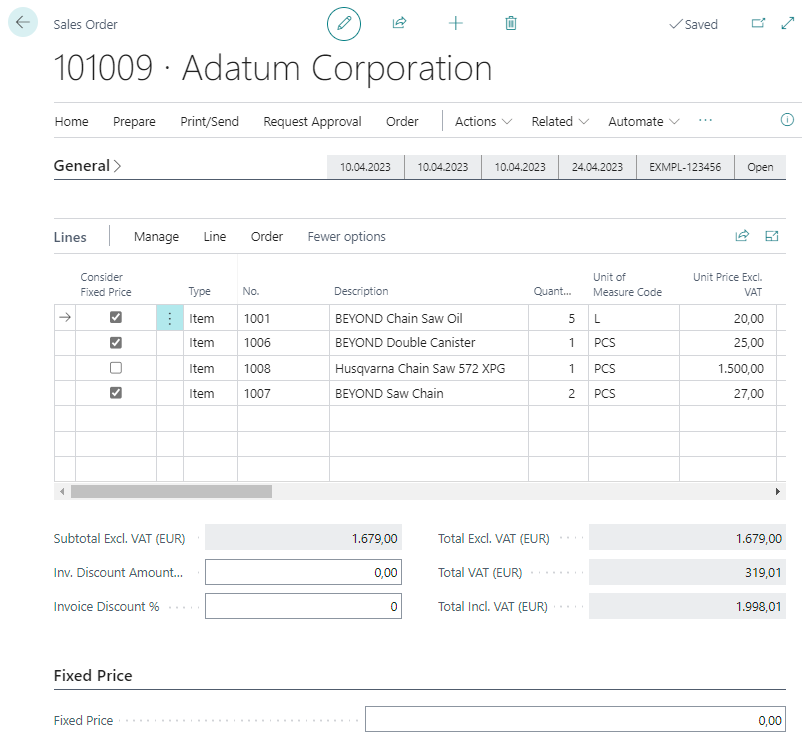Expand the Related dropdown menu
Viewport: 808px width, 753px height.
click(560, 121)
